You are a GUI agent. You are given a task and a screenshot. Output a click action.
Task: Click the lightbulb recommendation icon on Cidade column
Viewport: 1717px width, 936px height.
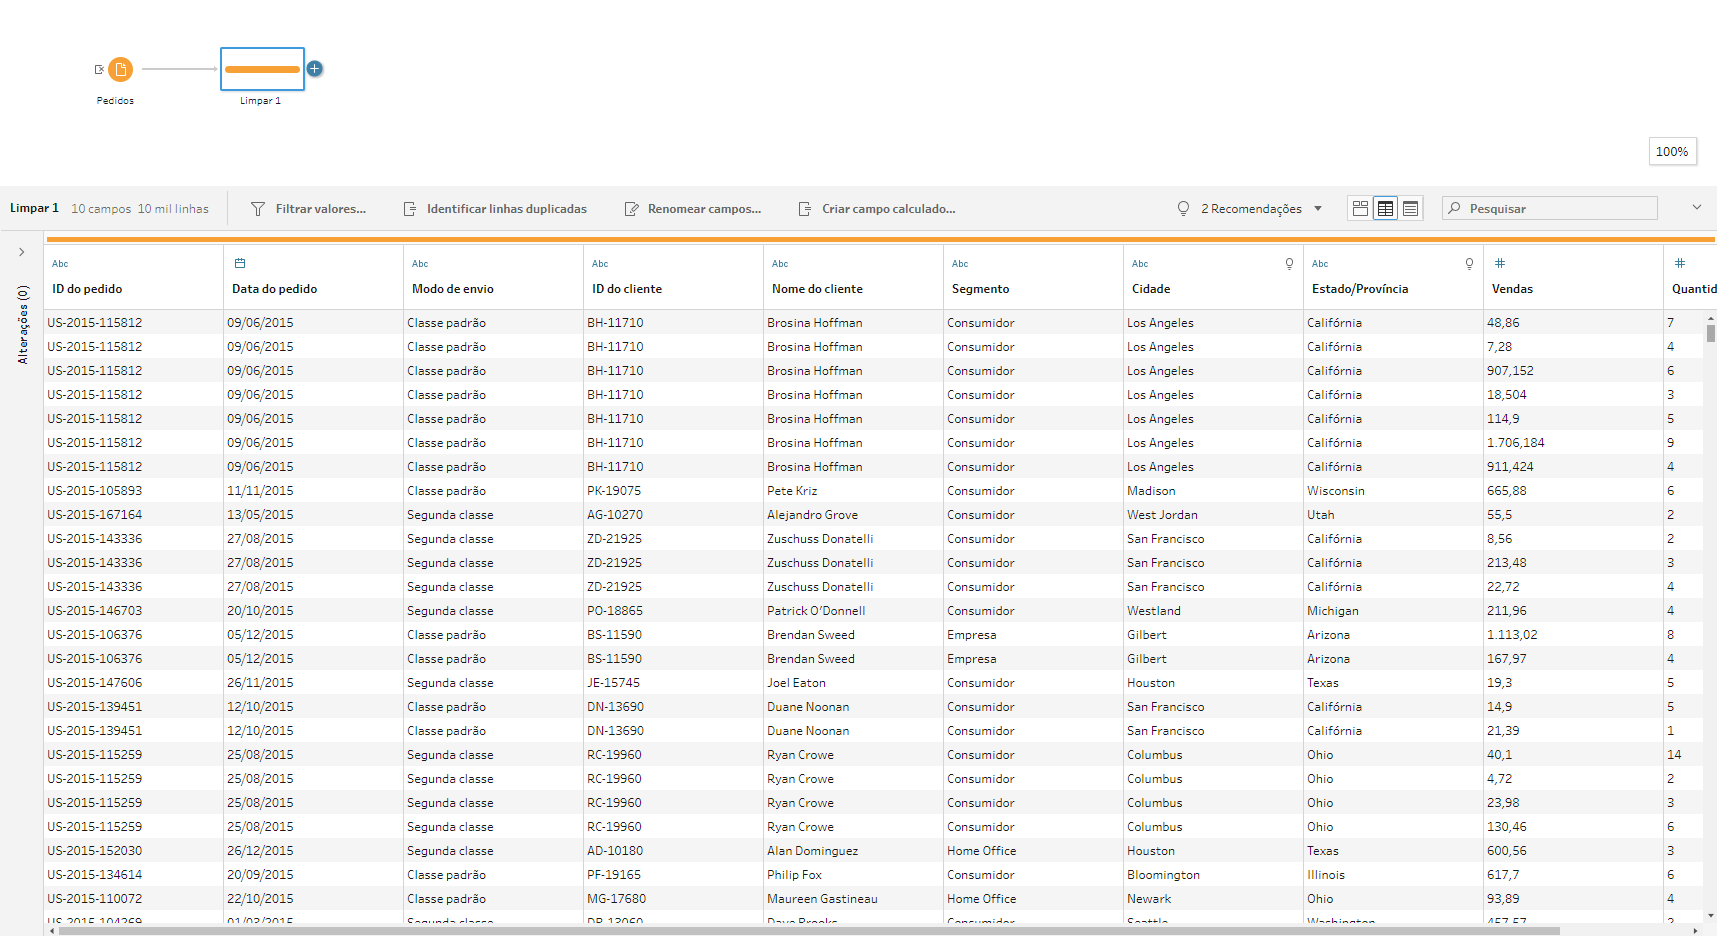pyautogui.click(x=1289, y=264)
